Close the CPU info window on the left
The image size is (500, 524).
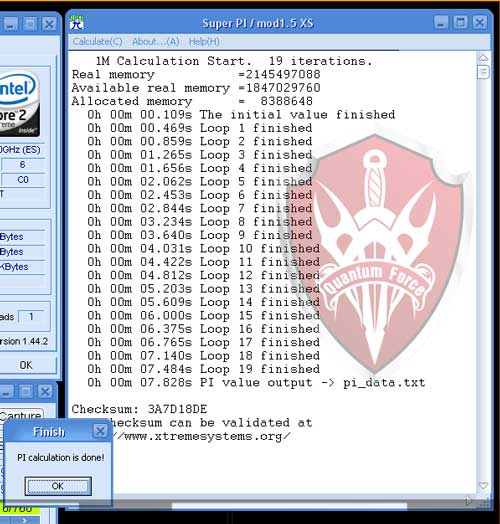click(x=49, y=24)
